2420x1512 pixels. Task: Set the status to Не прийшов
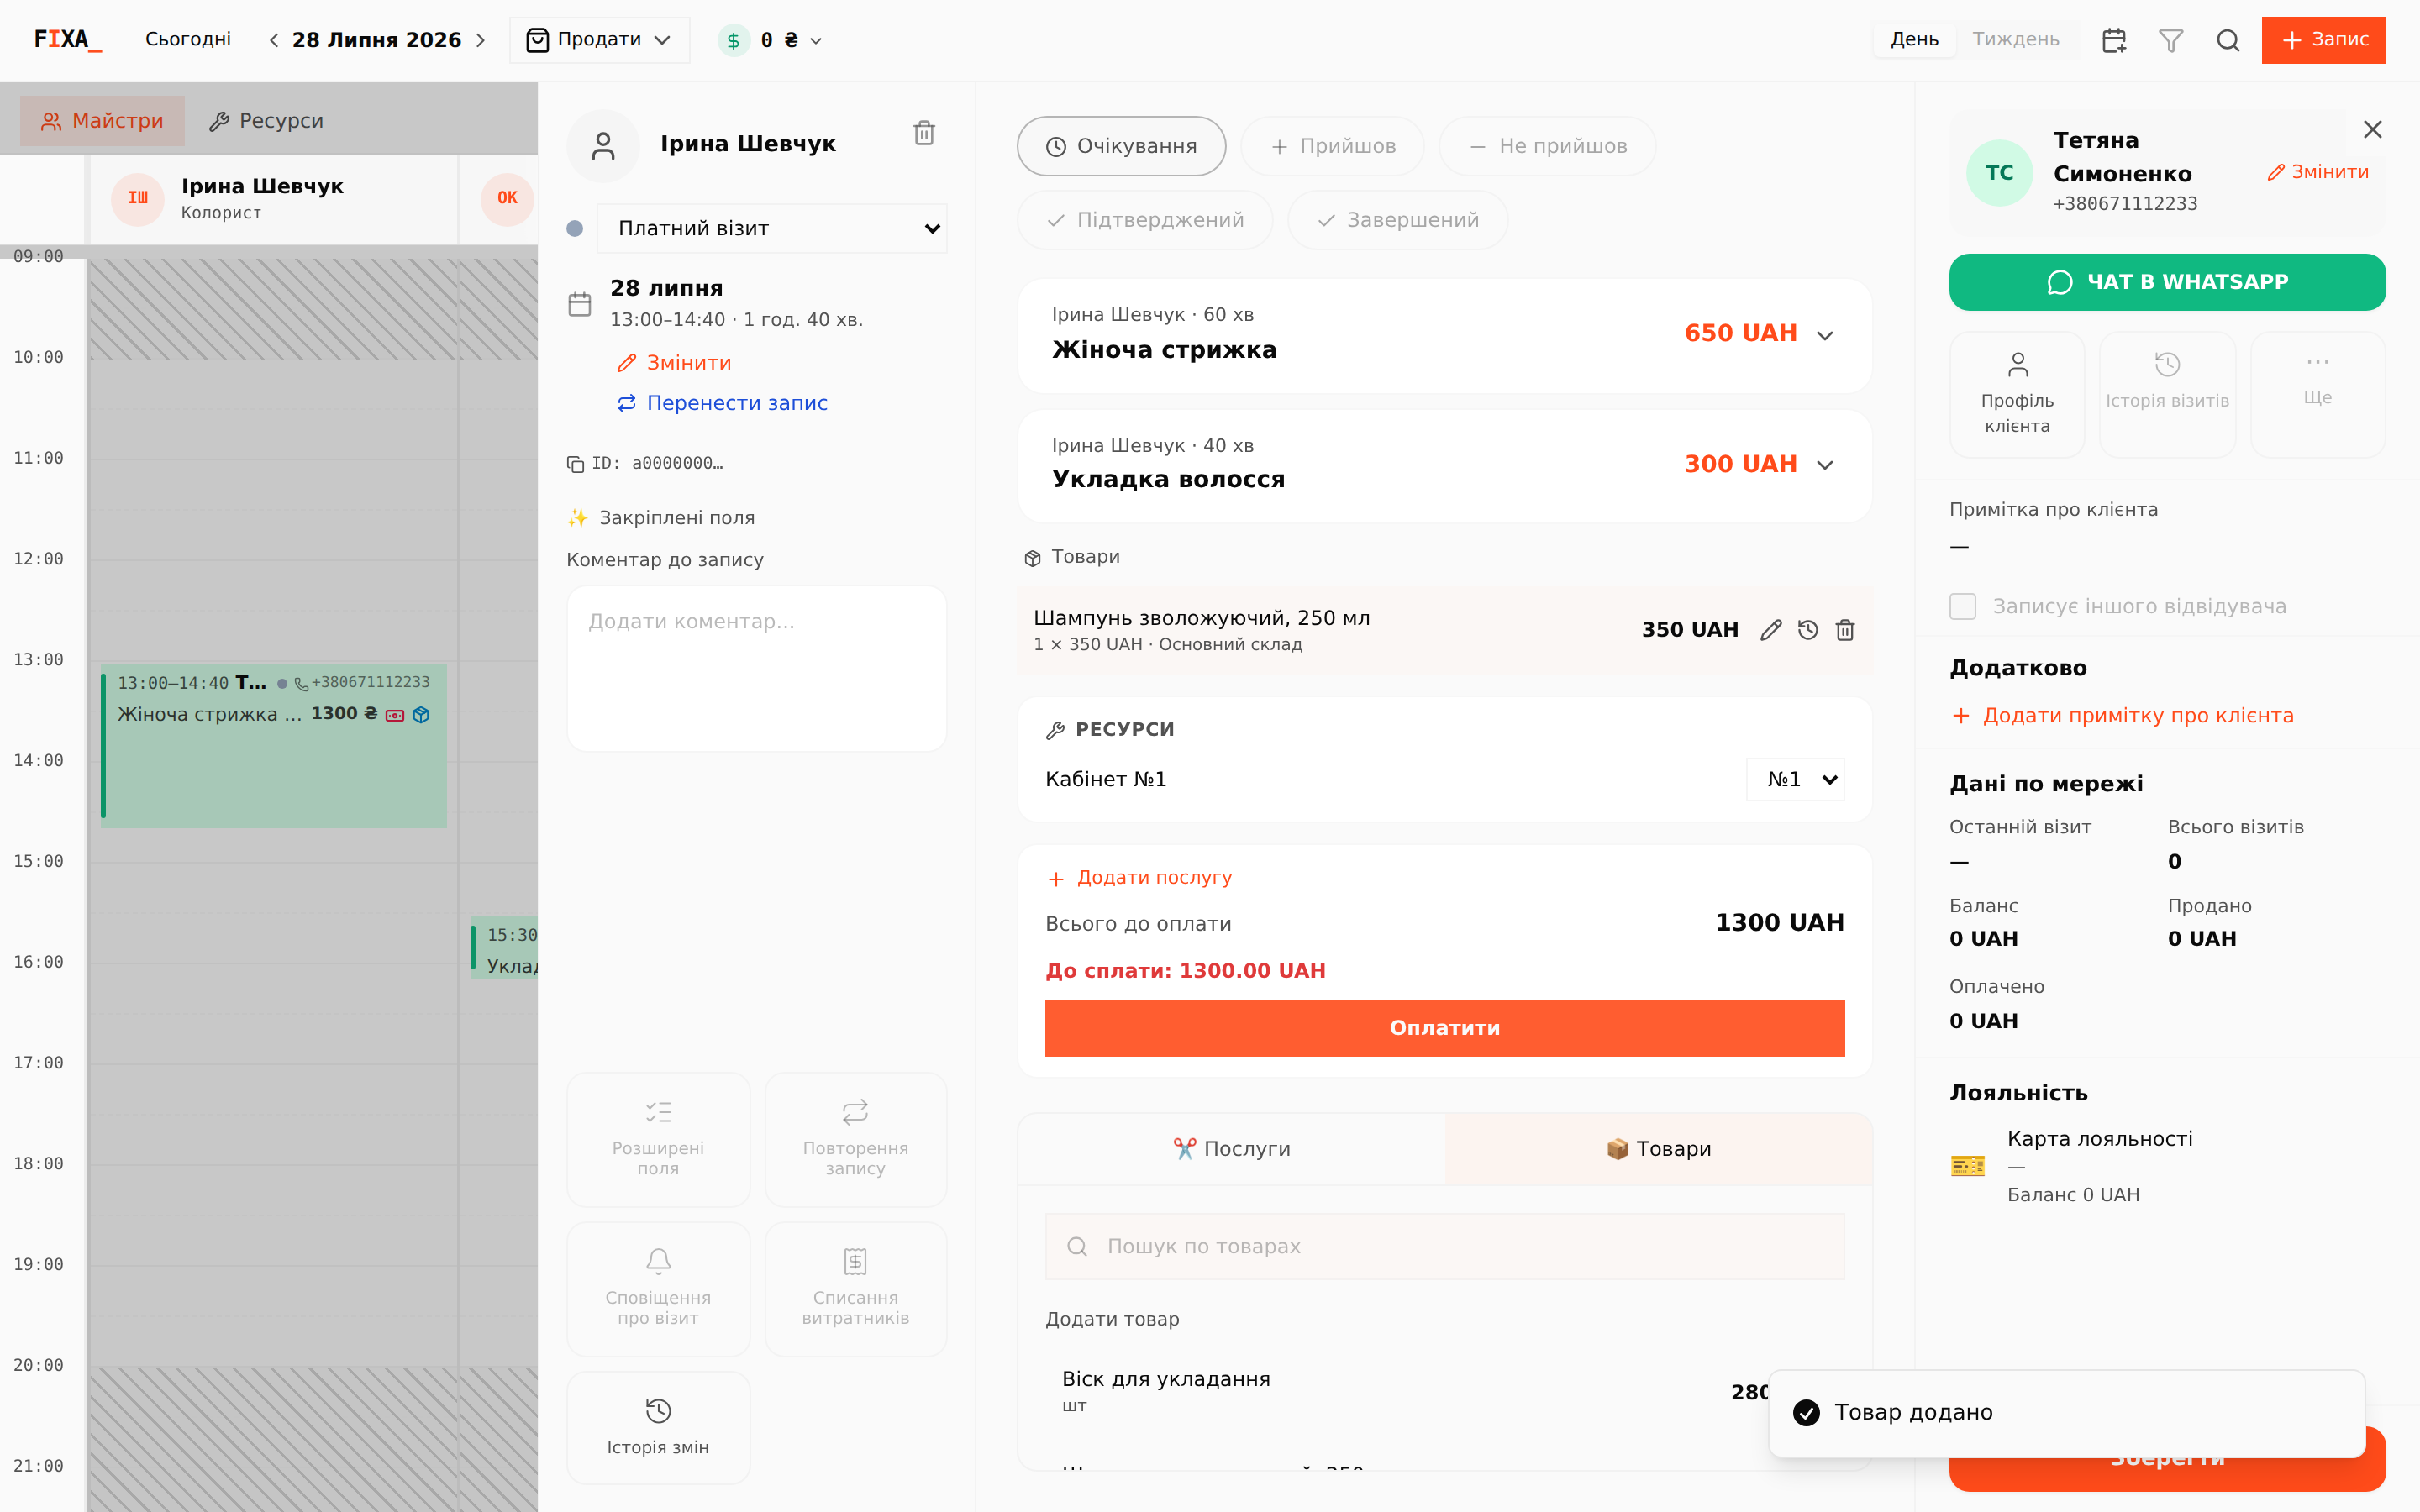(x=1547, y=146)
